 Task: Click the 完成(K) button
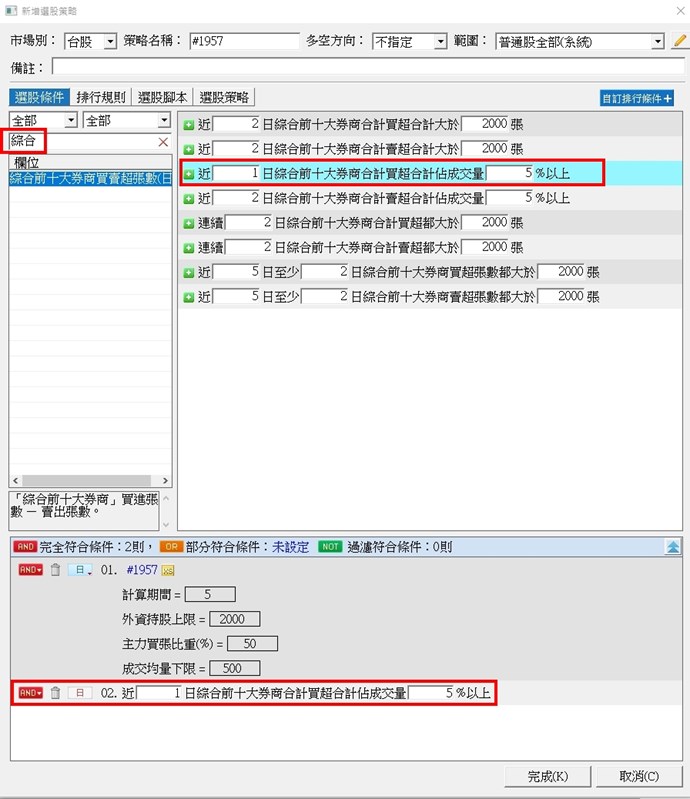tap(548, 776)
